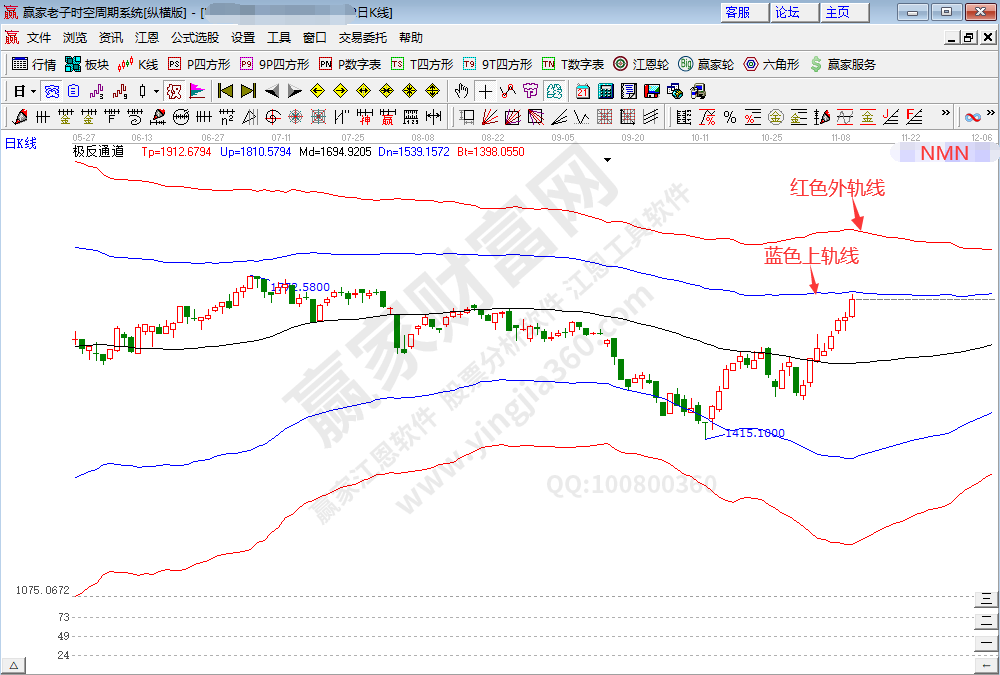Open the 公式选股 menu
The image size is (1000, 675).
pyautogui.click(x=194, y=38)
